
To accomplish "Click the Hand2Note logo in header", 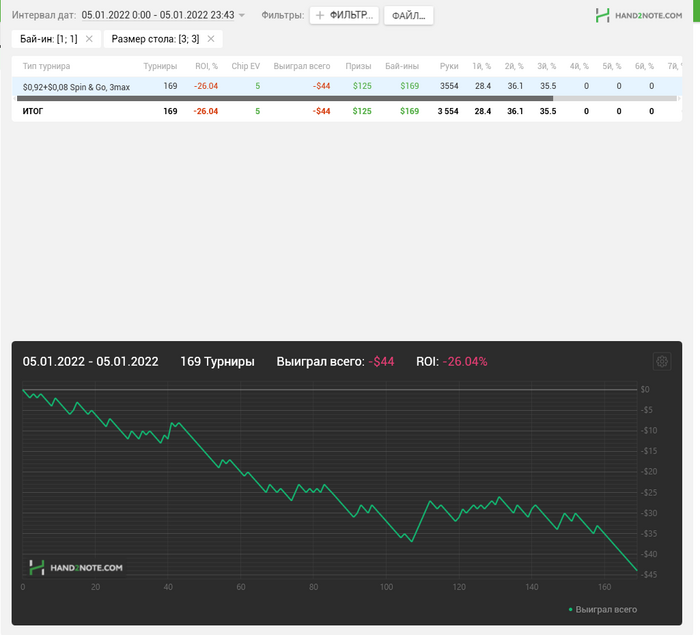I will [640, 15].
